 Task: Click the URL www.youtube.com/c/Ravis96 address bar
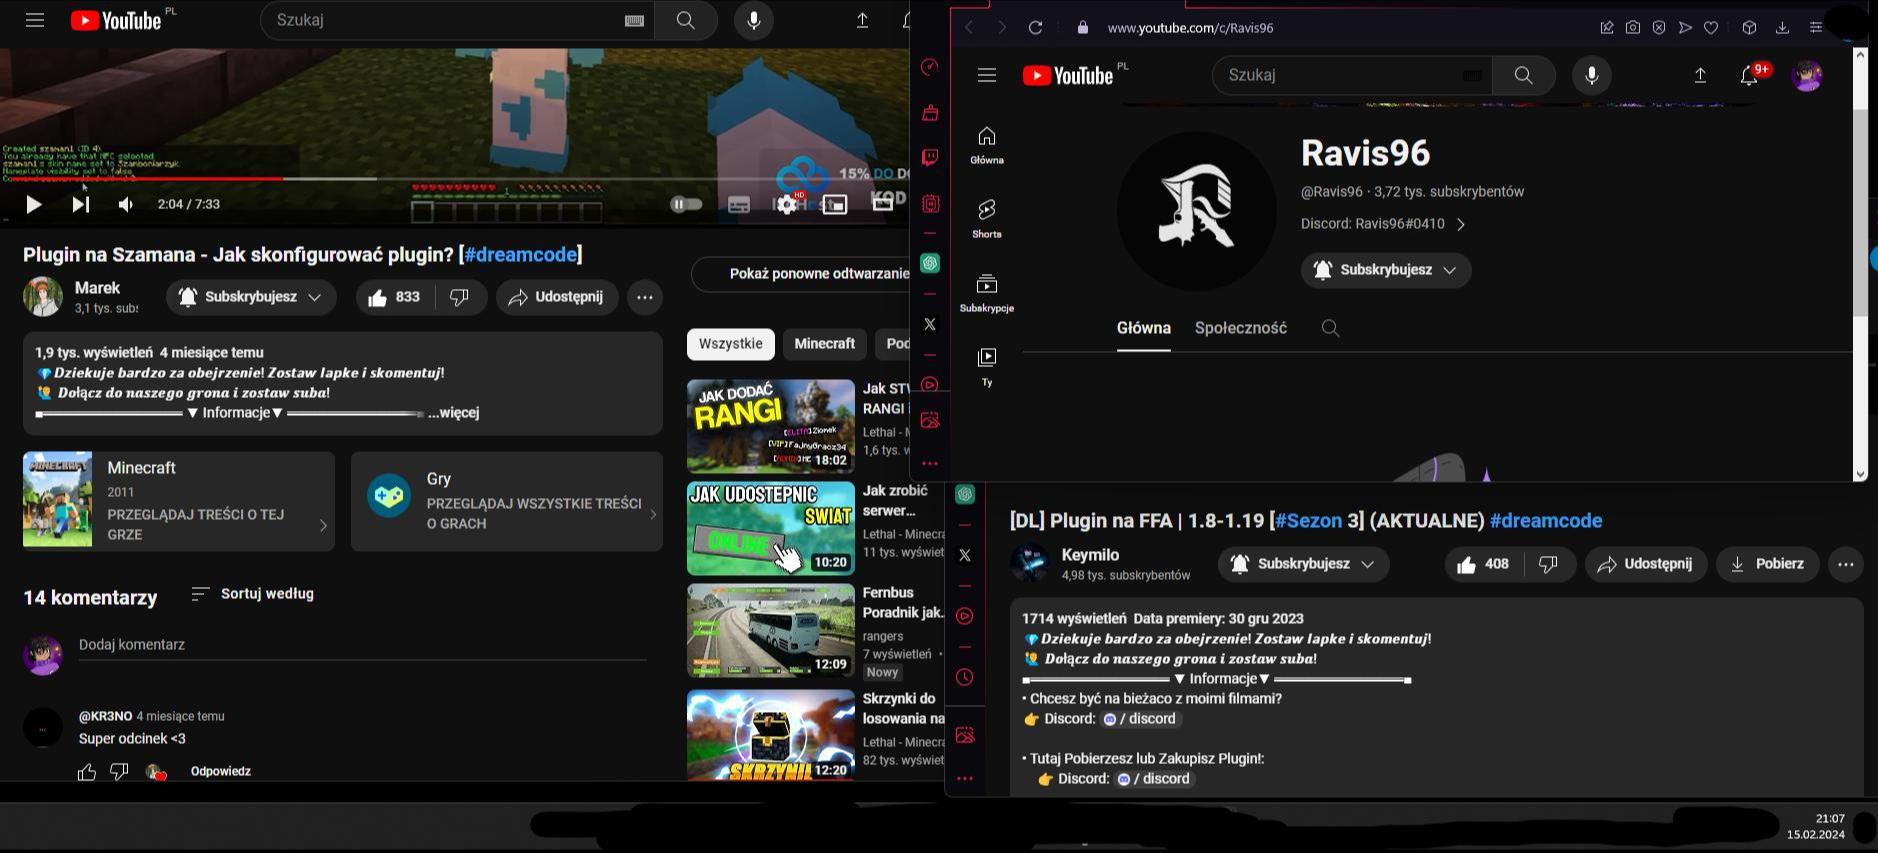pos(1191,28)
